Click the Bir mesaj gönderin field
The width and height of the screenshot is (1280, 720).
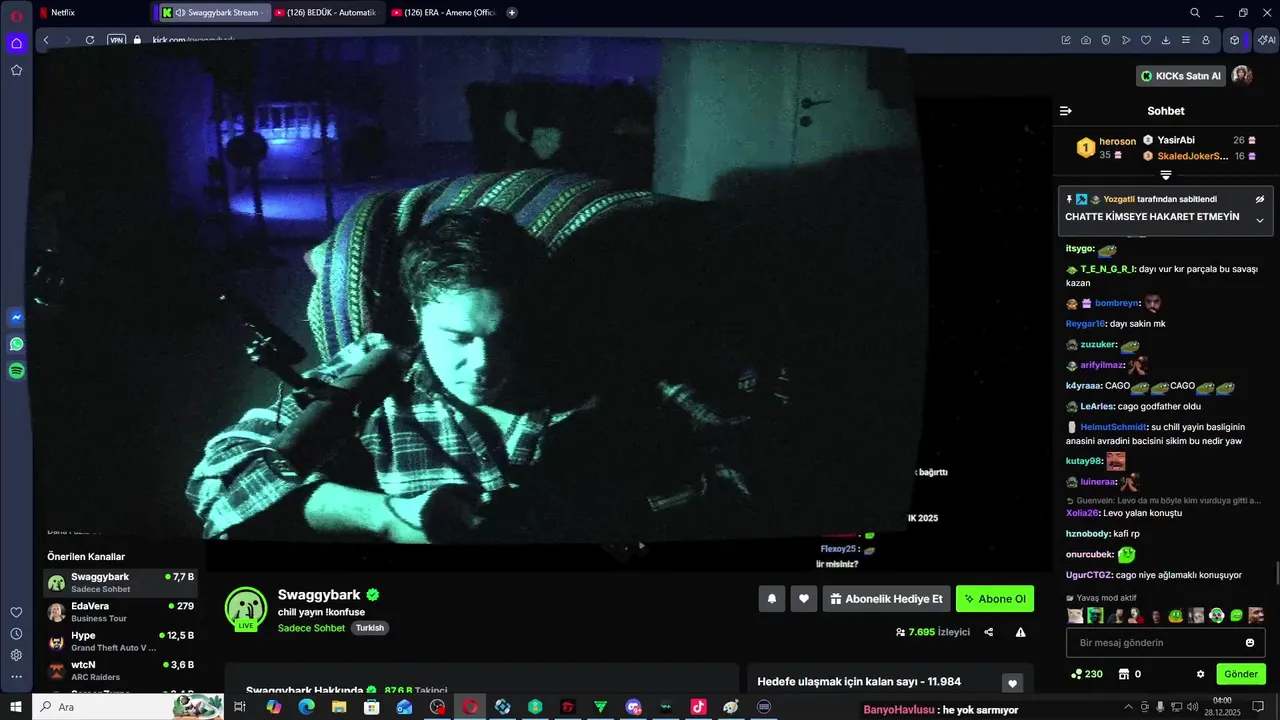[1166, 643]
